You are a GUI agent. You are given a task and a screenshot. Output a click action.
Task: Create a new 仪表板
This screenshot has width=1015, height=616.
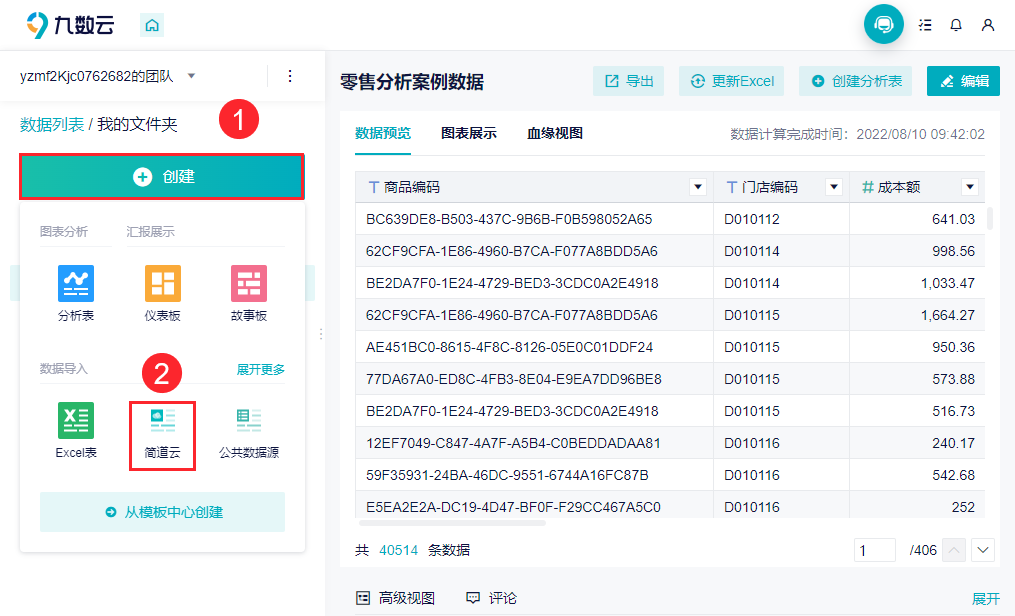pos(162,293)
